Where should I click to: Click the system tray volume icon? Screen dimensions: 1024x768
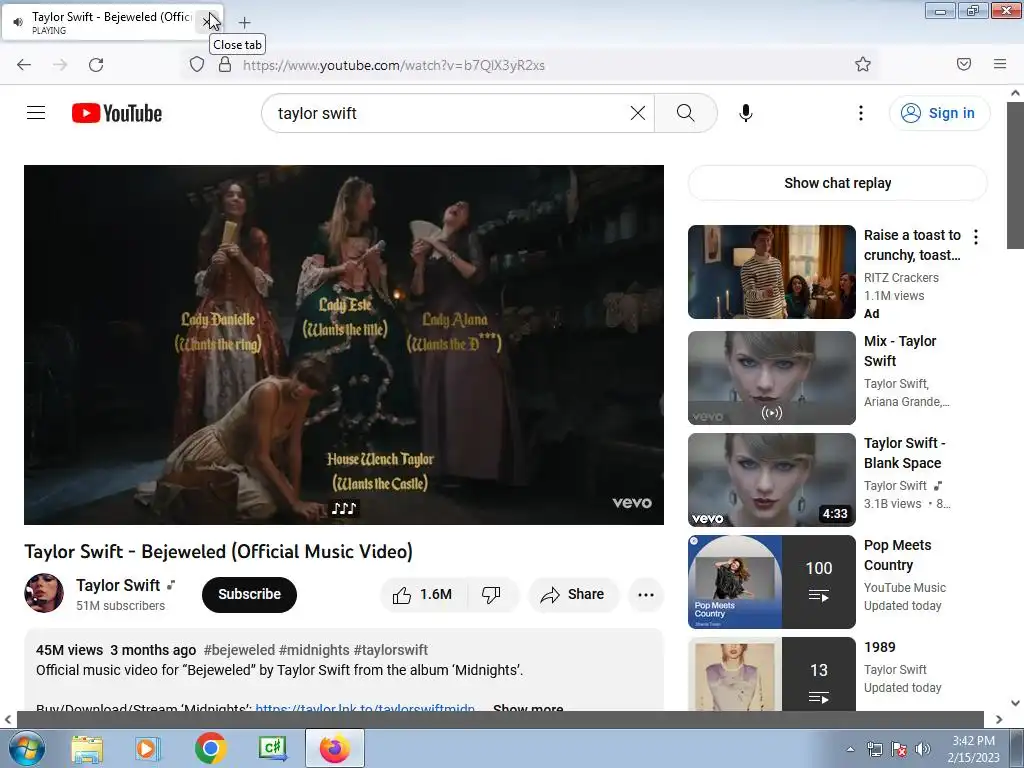point(922,749)
